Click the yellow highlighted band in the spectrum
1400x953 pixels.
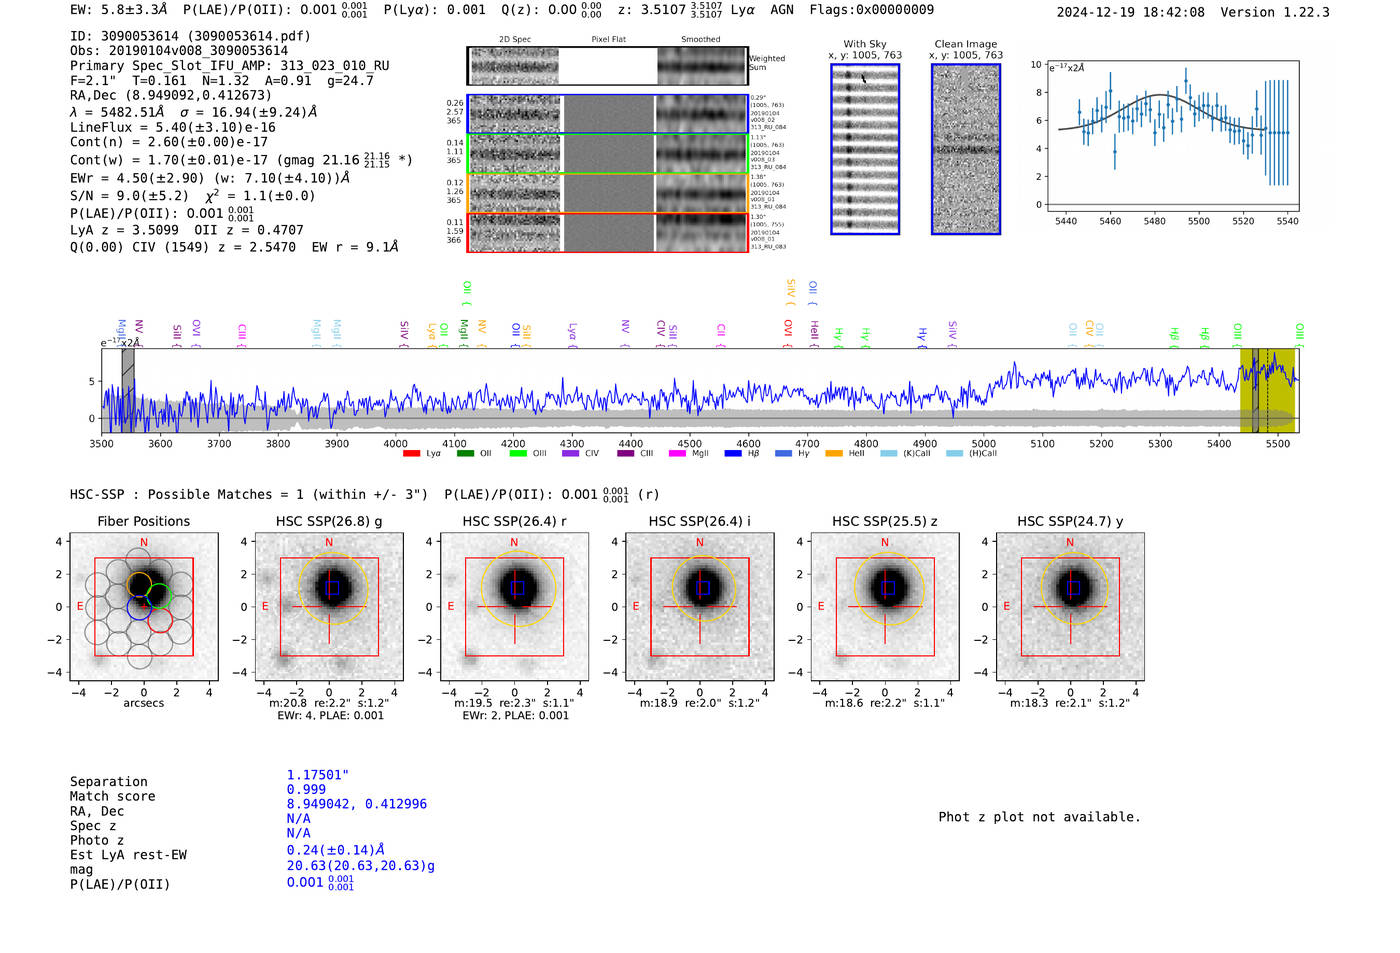point(1267,391)
